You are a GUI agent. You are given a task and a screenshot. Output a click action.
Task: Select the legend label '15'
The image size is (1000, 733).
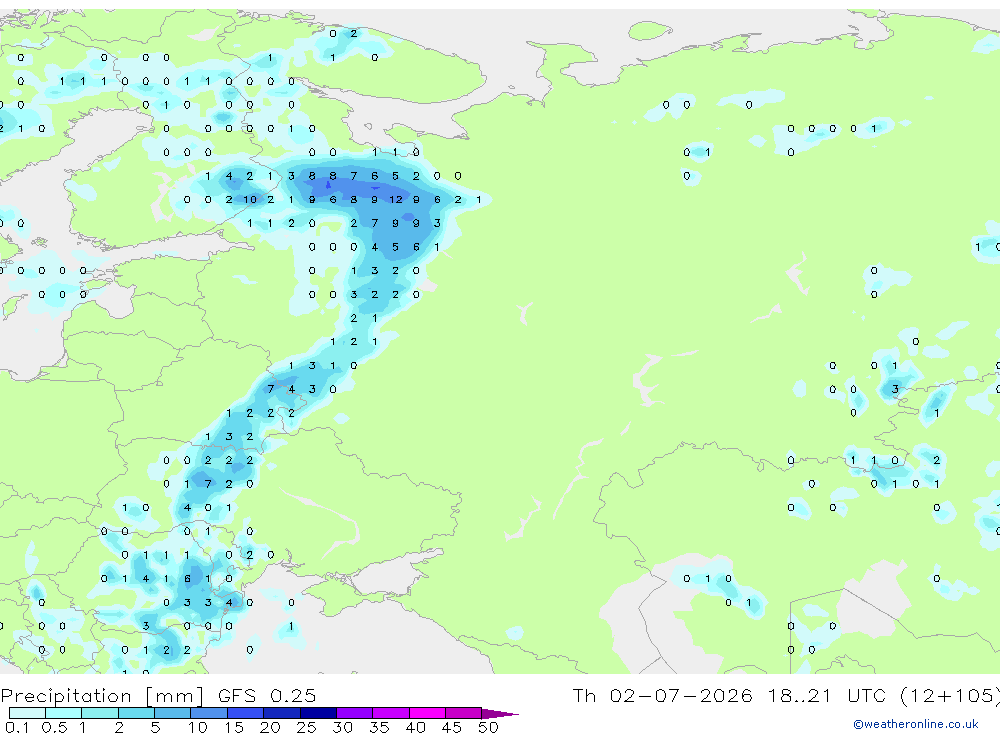234,727
